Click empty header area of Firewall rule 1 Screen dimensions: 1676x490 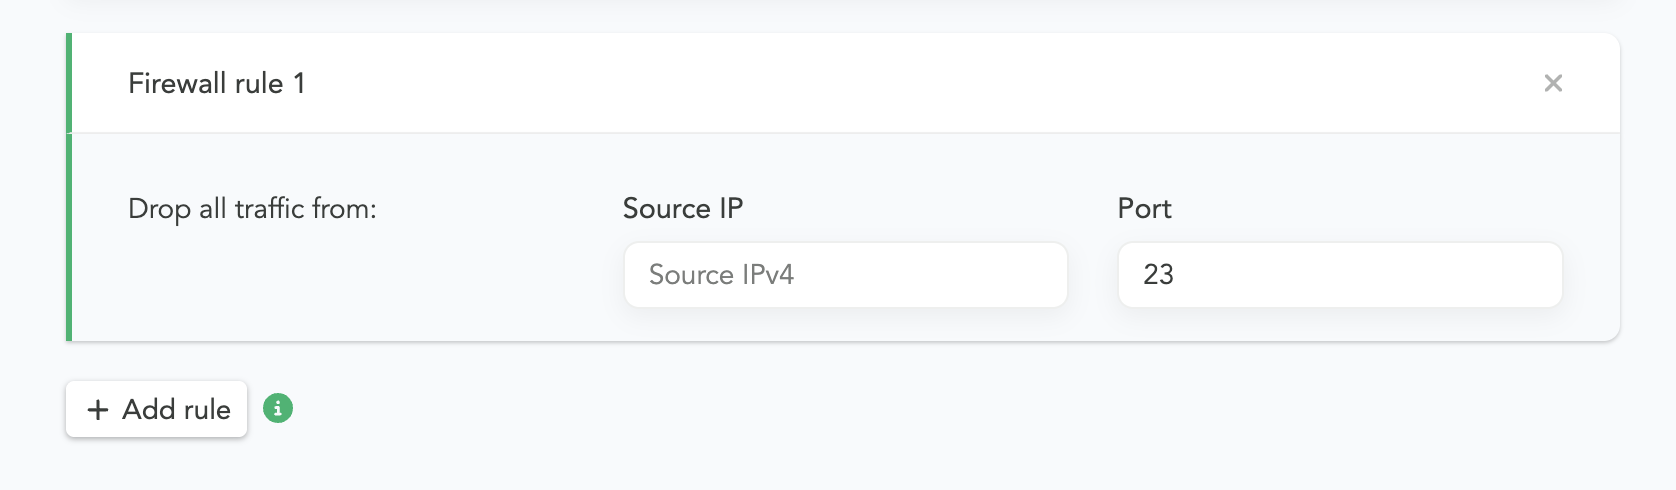pyautogui.click(x=900, y=83)
